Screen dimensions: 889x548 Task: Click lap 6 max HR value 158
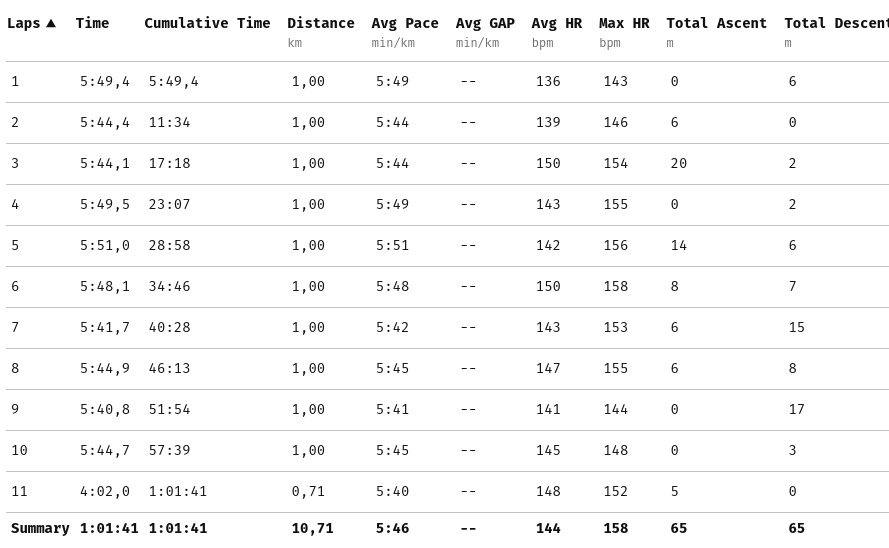coord(615,287)
